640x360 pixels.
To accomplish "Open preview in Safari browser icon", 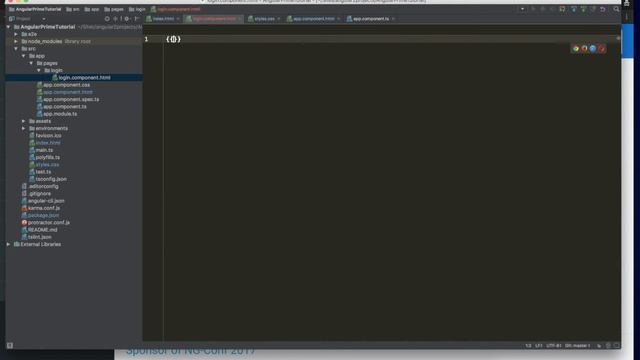I will pyautogui.click(x=593, y=49).
